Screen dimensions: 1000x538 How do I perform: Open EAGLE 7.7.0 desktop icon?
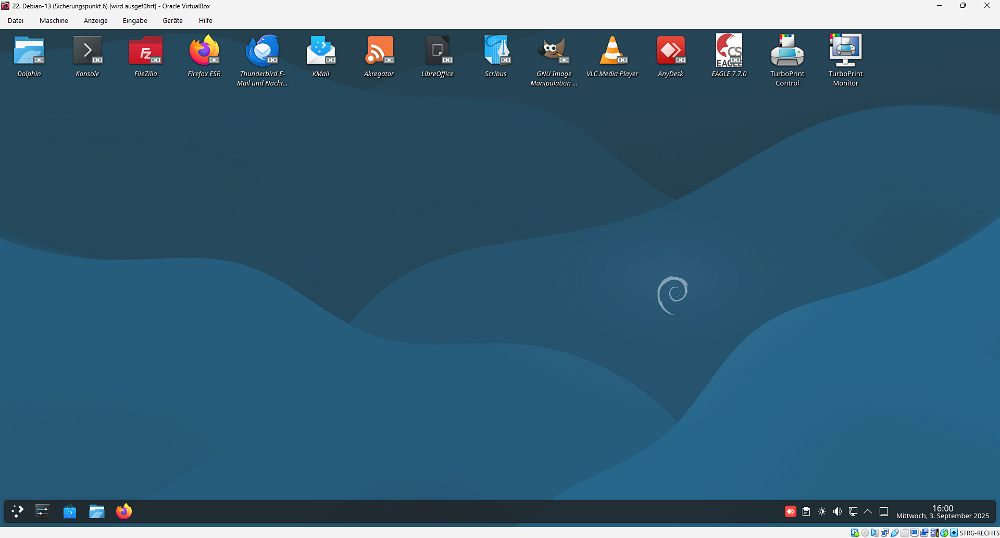[x=729, y=51]
